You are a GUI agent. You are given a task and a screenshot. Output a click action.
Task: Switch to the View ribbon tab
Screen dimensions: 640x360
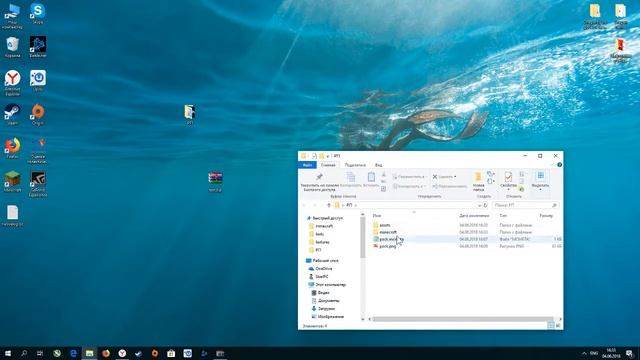(378, 165)
